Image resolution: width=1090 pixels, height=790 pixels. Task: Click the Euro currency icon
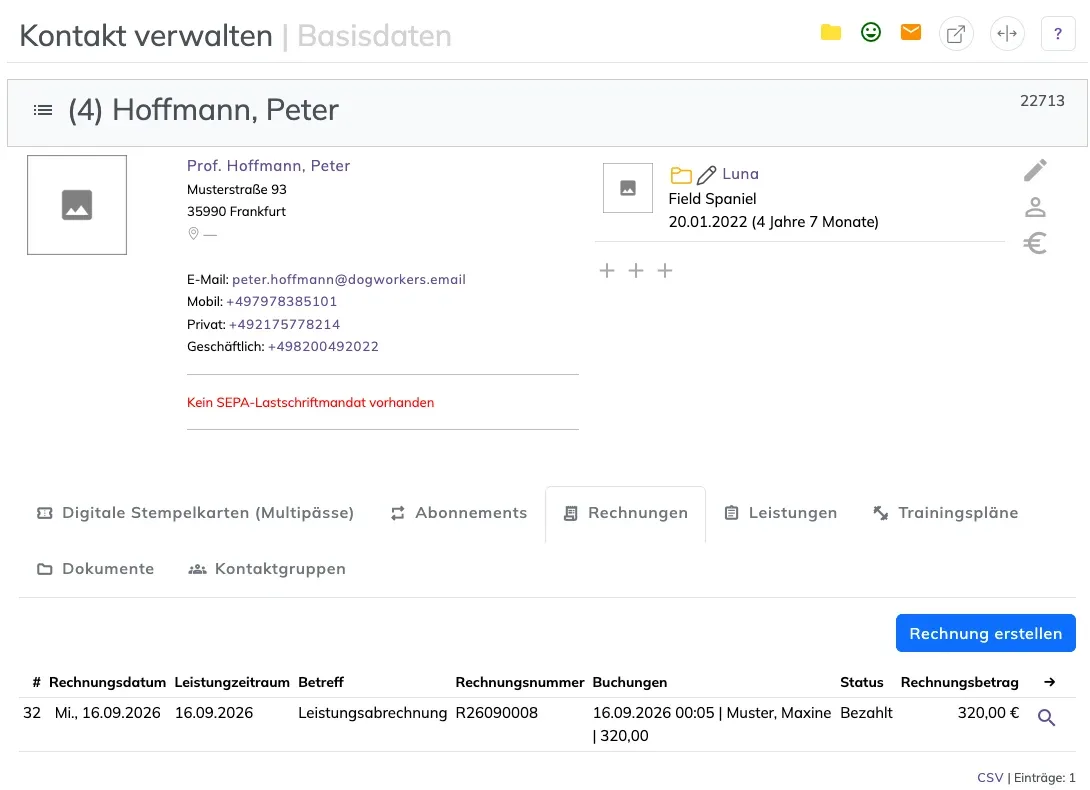(x=1035, y=243)
